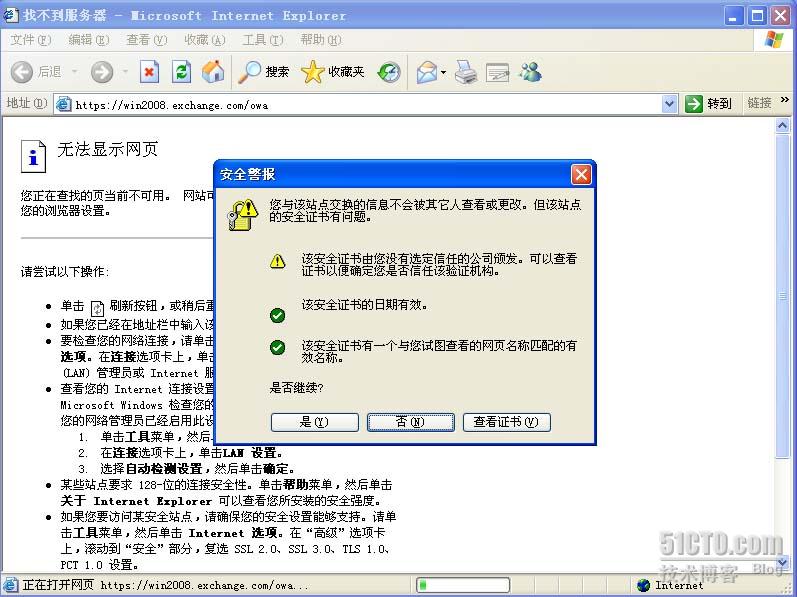This screenshot has height=597, width=797.
Task: Open the 工具(T) menu
Action: point(262,40)
